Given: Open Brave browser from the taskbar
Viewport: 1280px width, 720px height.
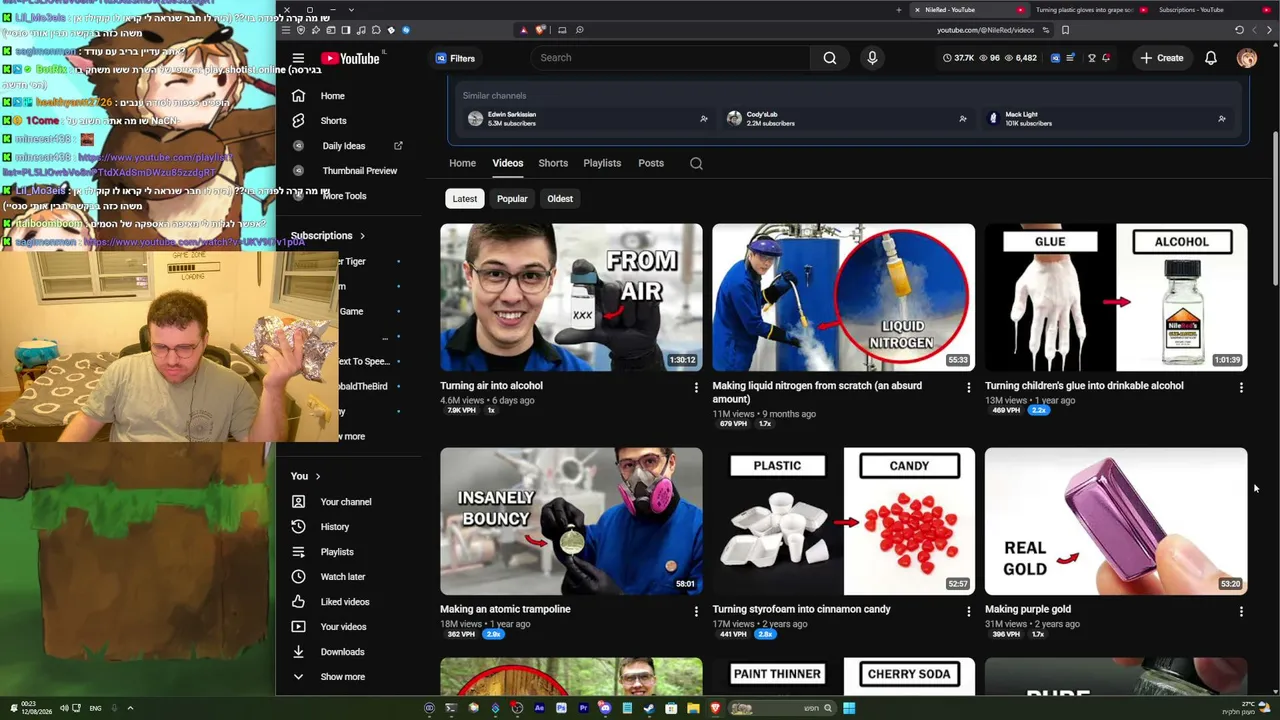Looking at the screenshot, I should point(715,708).
